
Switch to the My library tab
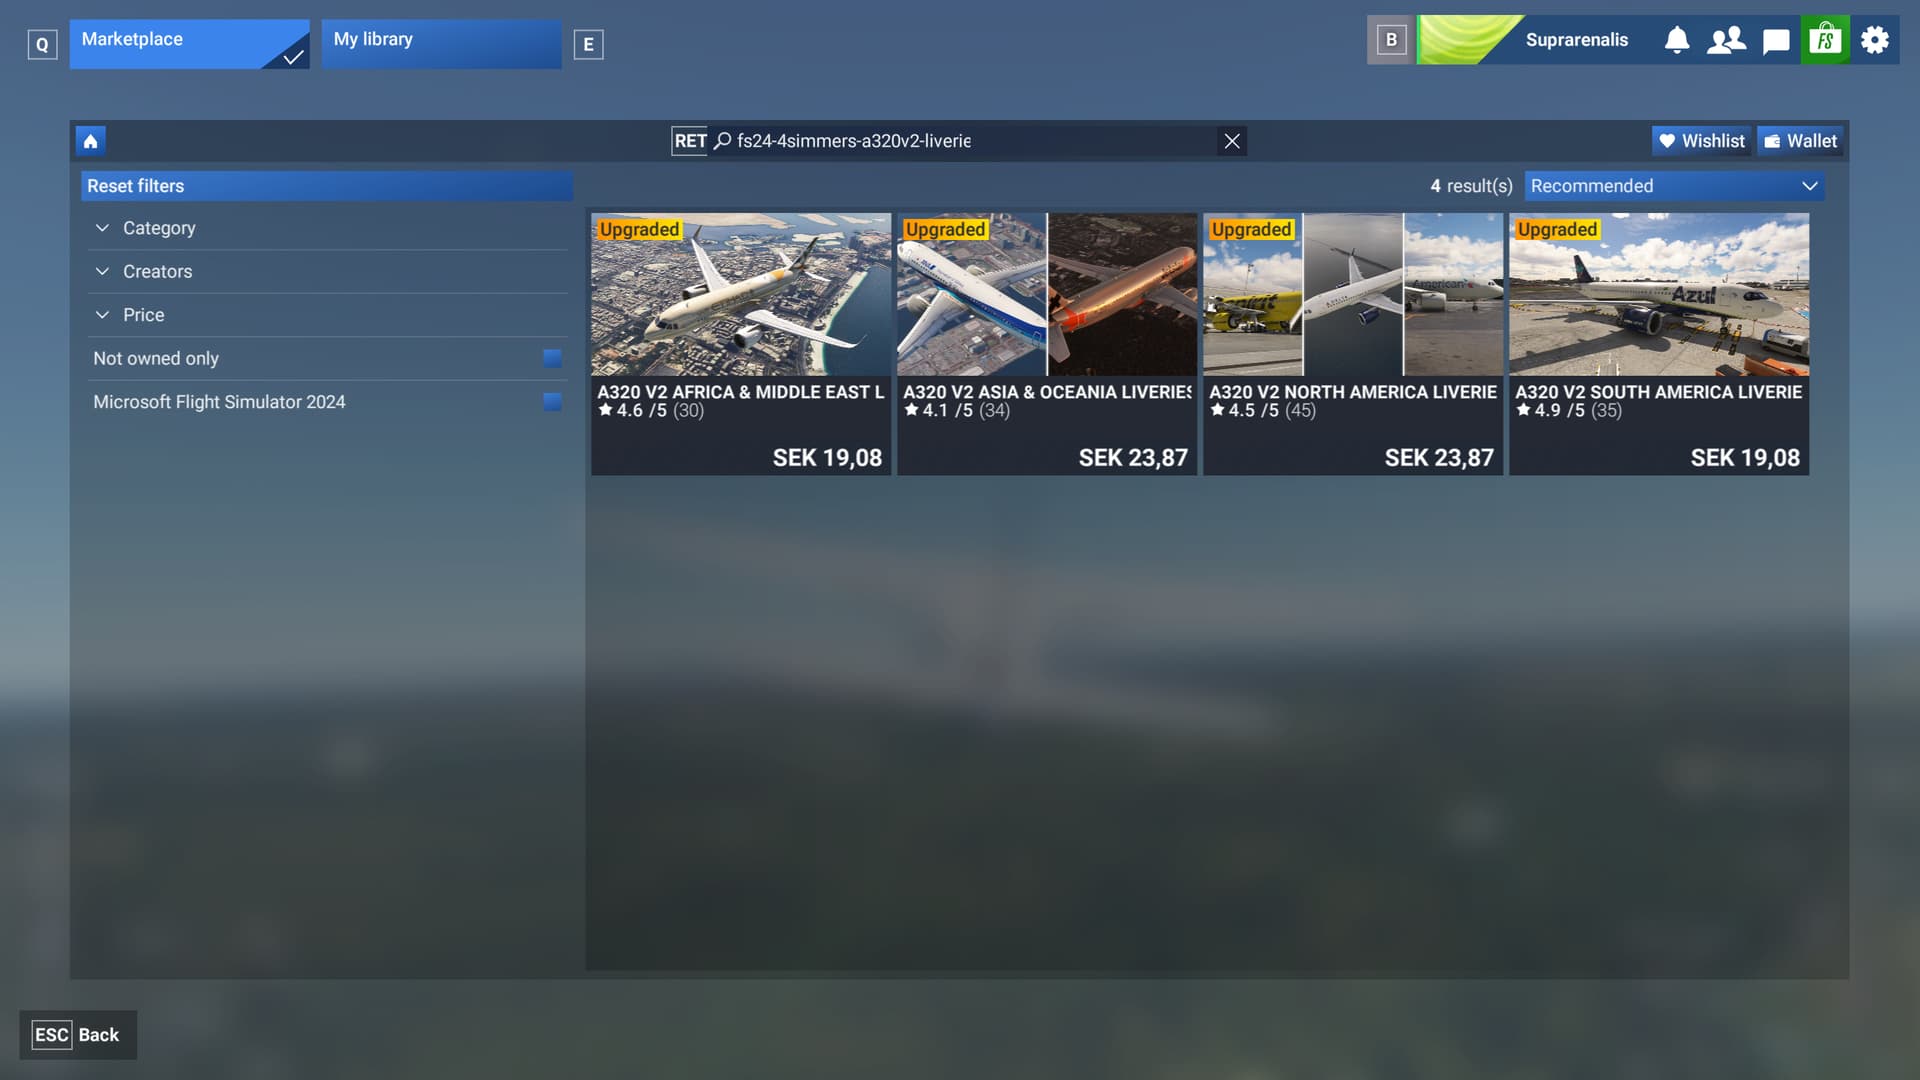tap(441, 43)
